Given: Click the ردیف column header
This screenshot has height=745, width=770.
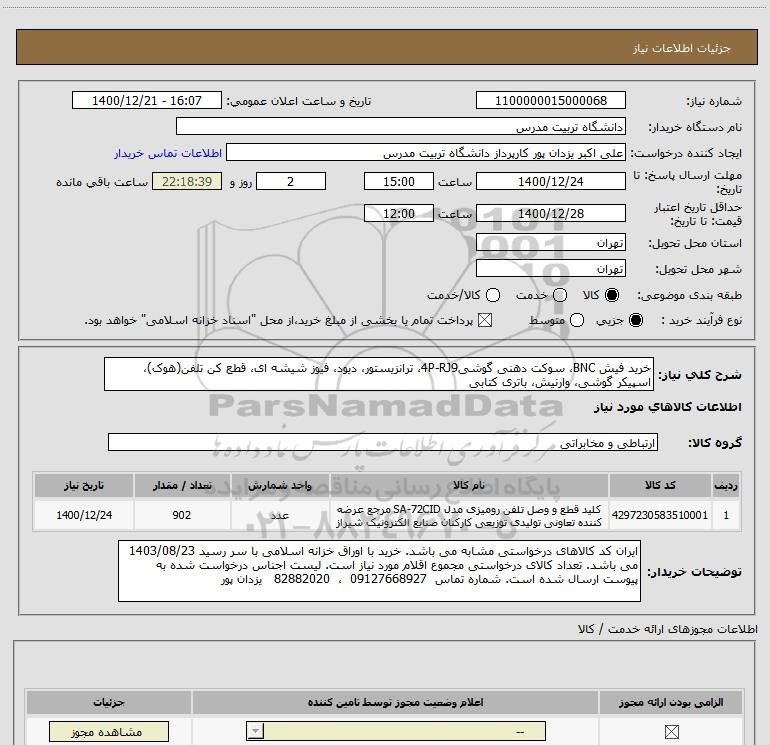Looking at the screenshot, I should pyautogui.click(x=726, y=485).
